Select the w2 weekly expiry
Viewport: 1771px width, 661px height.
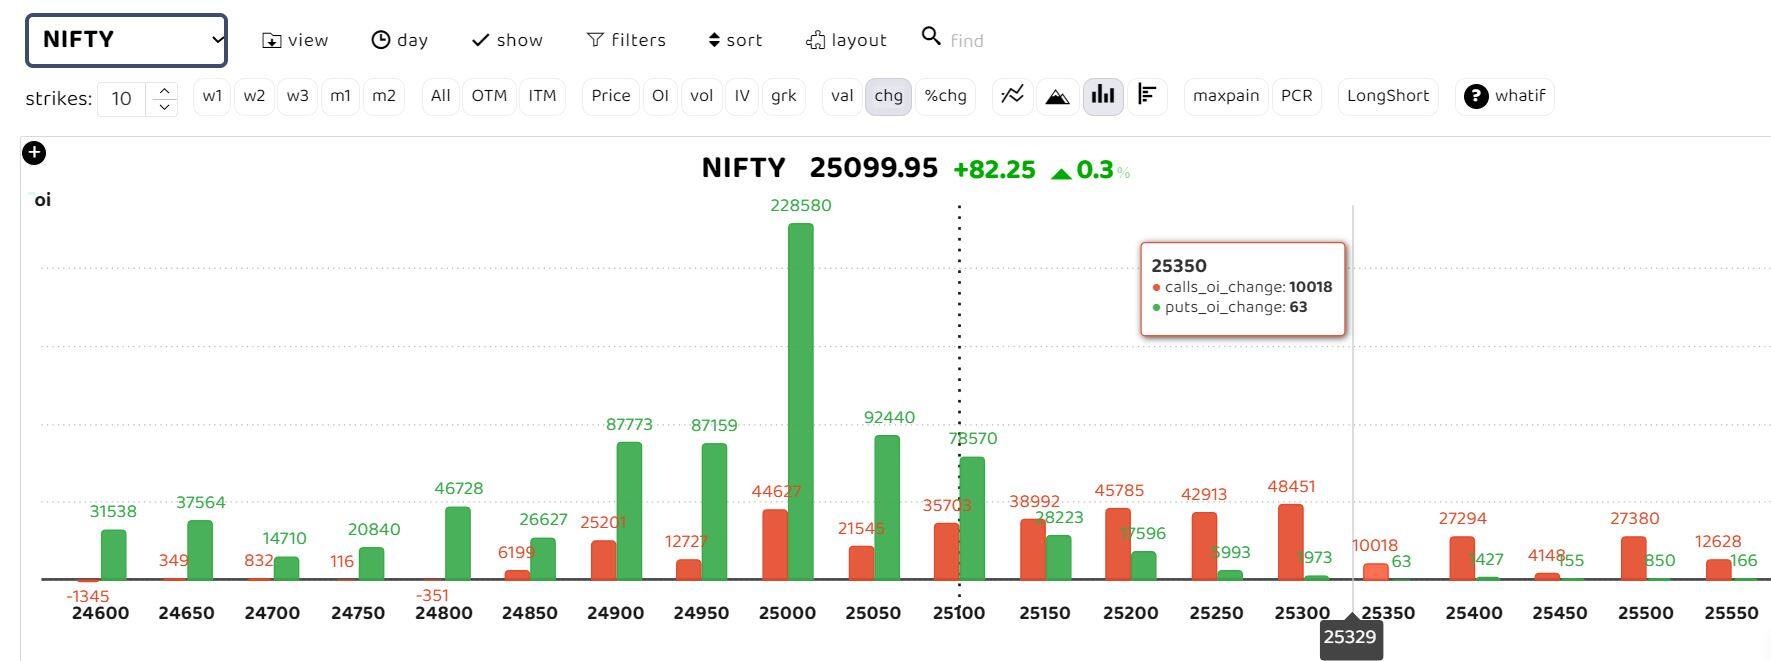point(254,96)
